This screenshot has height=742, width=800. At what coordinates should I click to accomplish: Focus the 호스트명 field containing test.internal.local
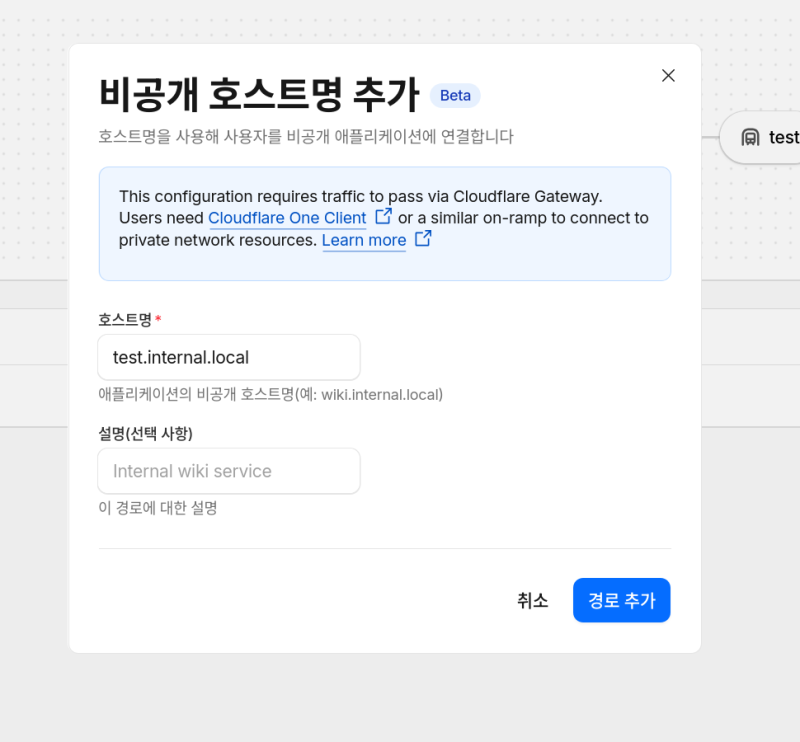click(x=229, y=357)
